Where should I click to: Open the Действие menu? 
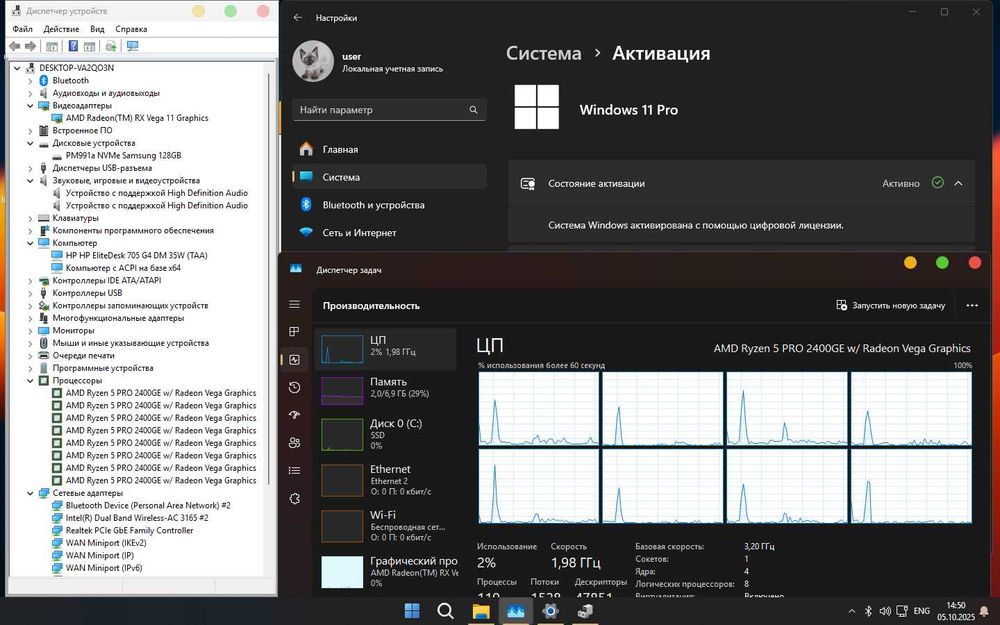tap(61, 29)
